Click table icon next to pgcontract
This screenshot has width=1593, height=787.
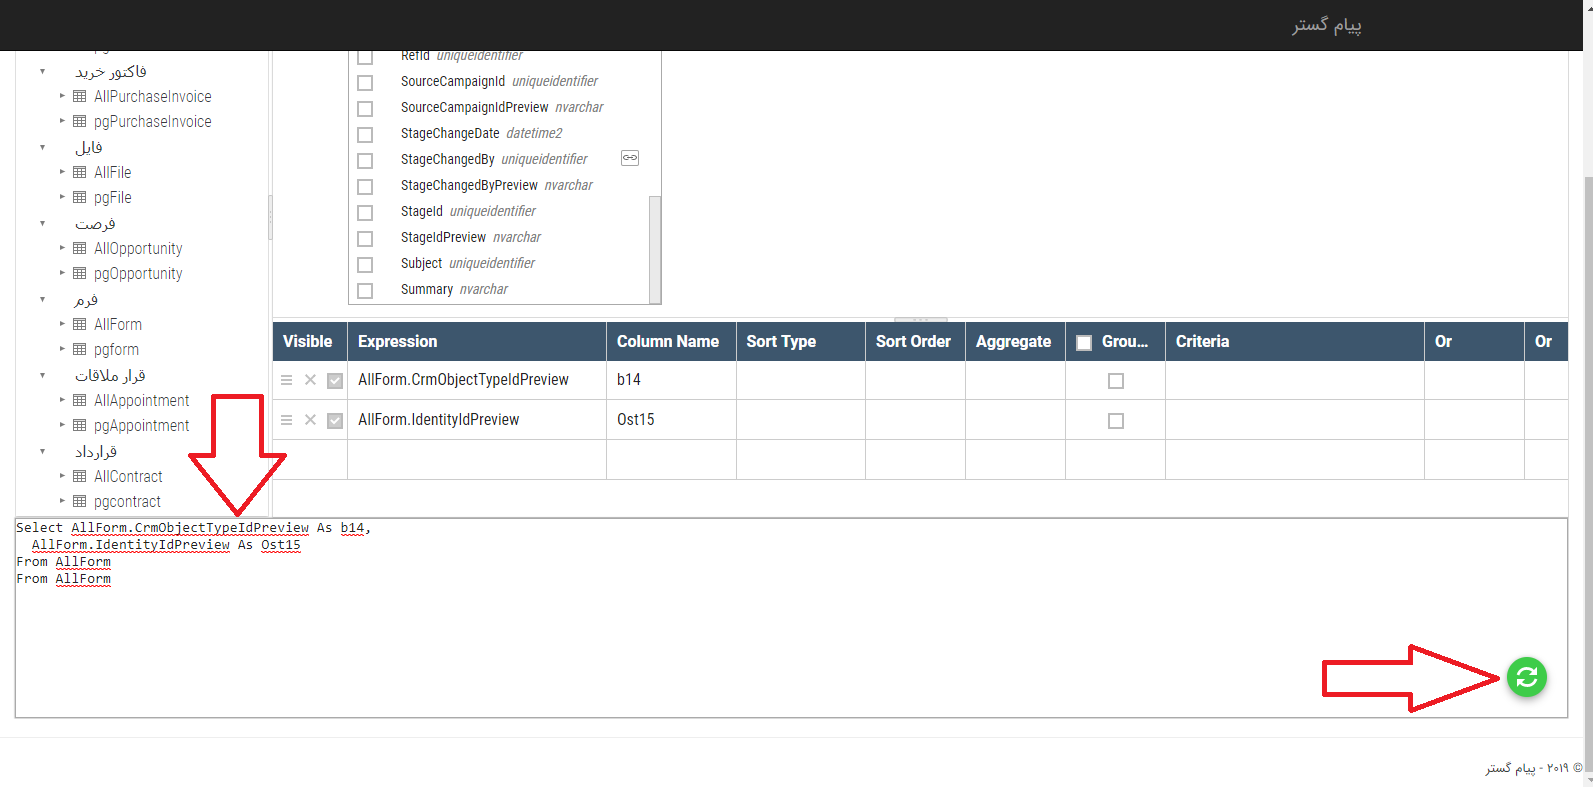point(80,501)
